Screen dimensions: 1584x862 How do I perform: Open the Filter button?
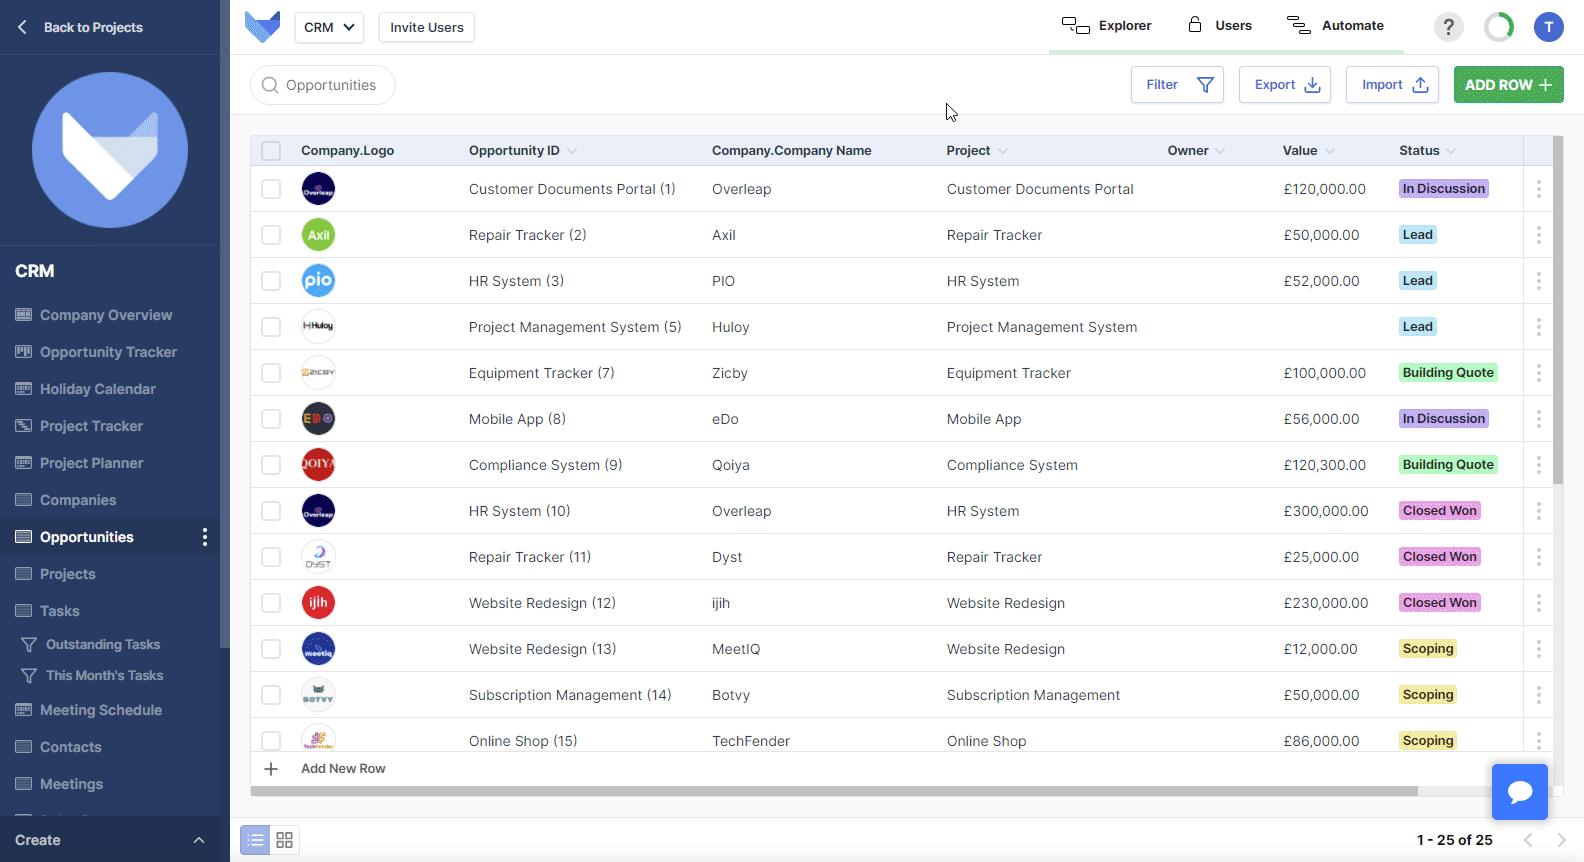pyautogui.click(x=1178, y=85)
